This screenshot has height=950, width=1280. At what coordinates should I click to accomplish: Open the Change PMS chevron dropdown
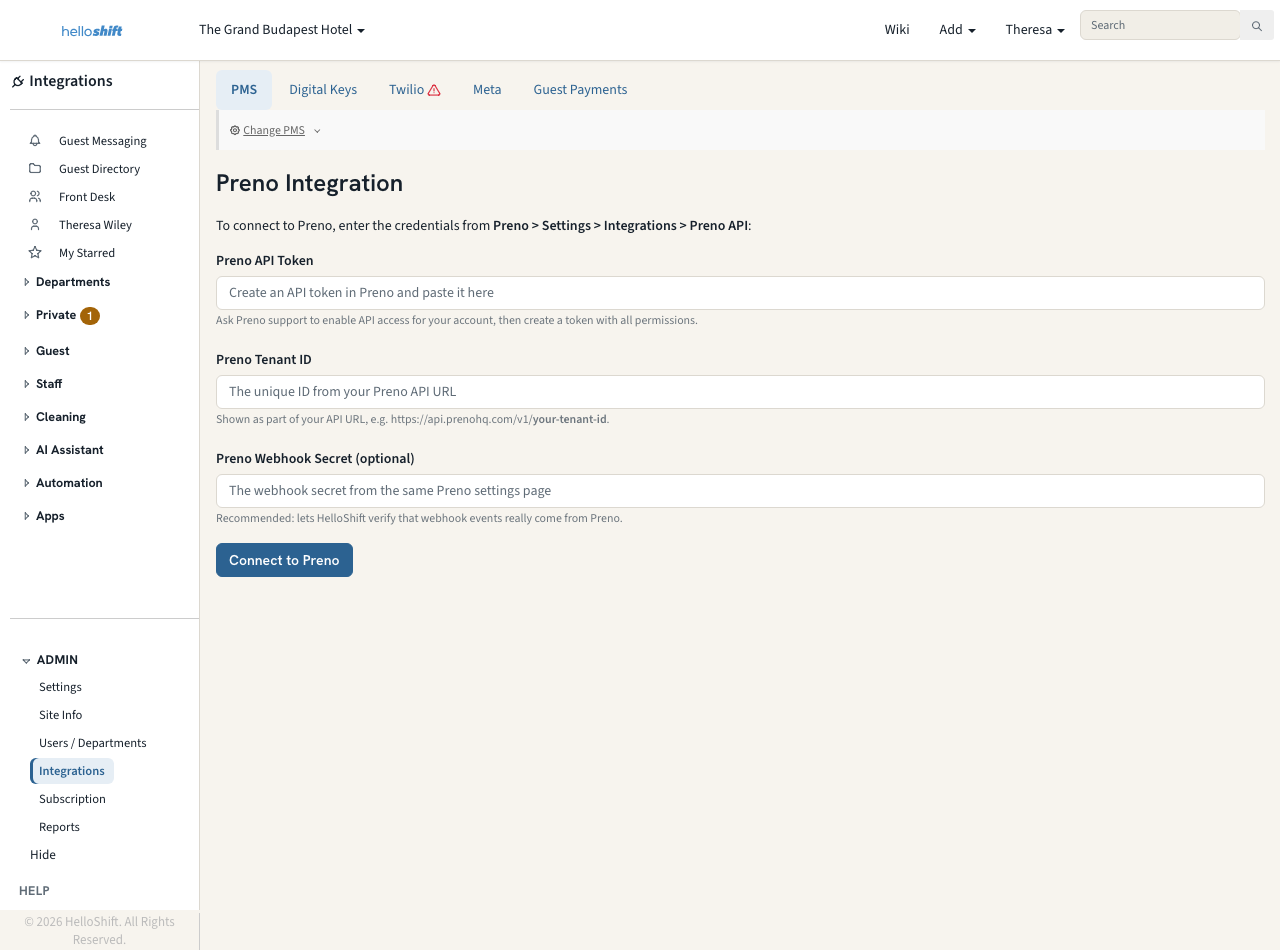point(317,131)
